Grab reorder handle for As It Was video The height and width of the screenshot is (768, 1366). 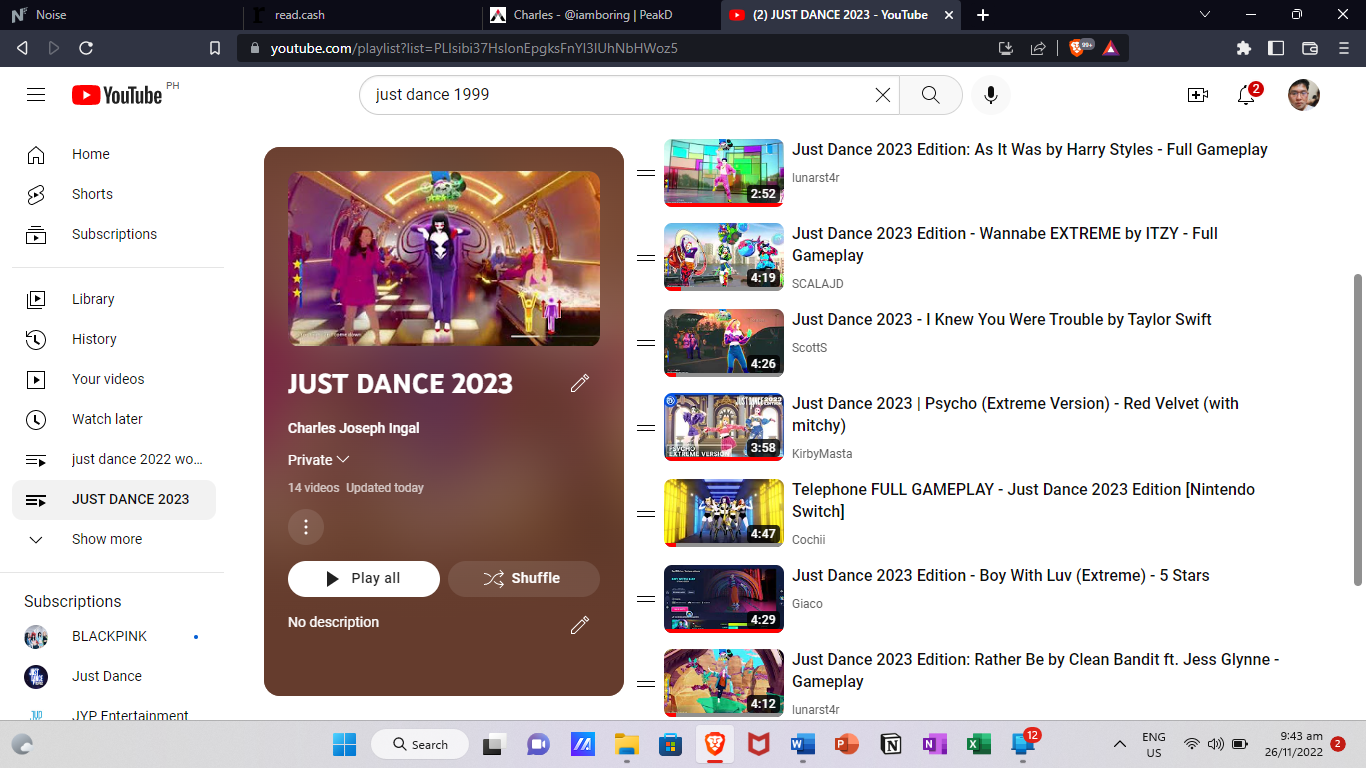(x=646, y=173)
